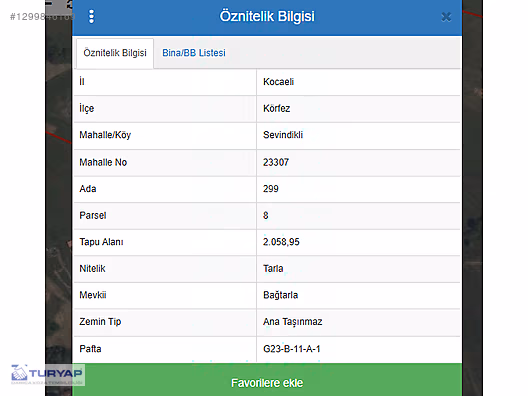
Task: Click the Pafta row label
Action: click(90, 349)
